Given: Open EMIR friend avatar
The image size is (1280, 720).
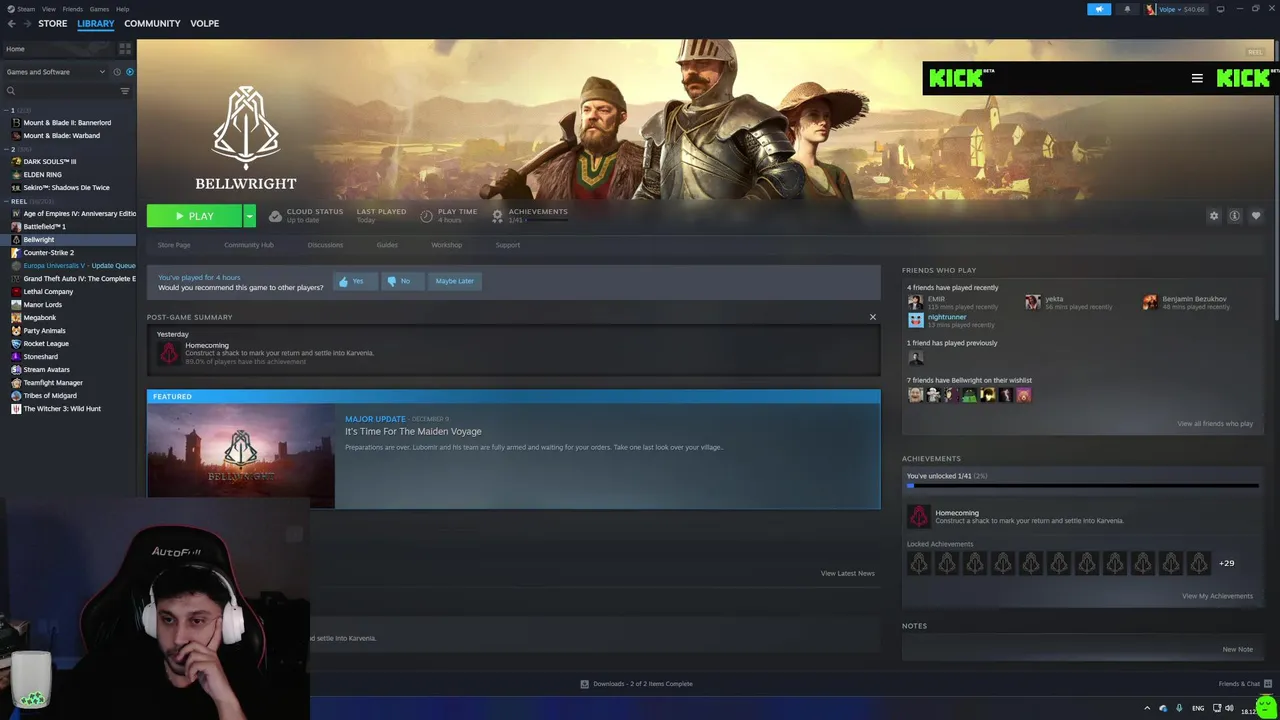Looking at the screenshot, I should (x=915, y=302).
